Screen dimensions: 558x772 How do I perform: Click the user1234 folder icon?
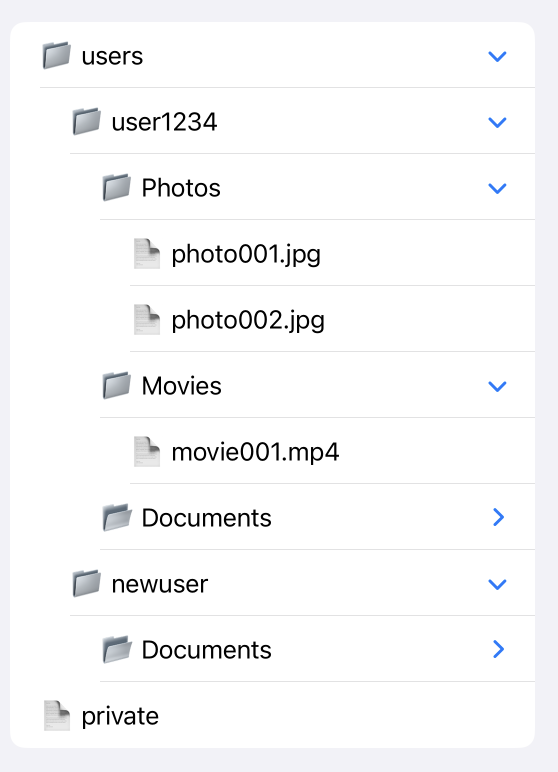[87, 121]
